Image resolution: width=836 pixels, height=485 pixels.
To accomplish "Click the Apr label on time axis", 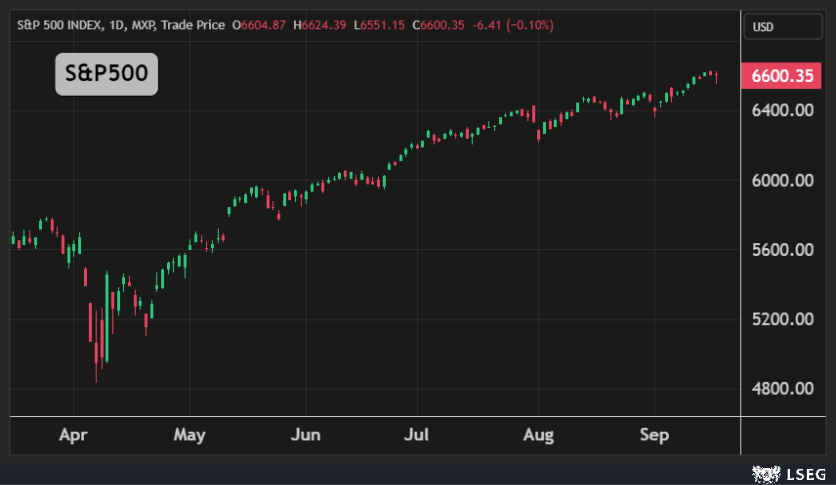I will click(x=73, y=435).
